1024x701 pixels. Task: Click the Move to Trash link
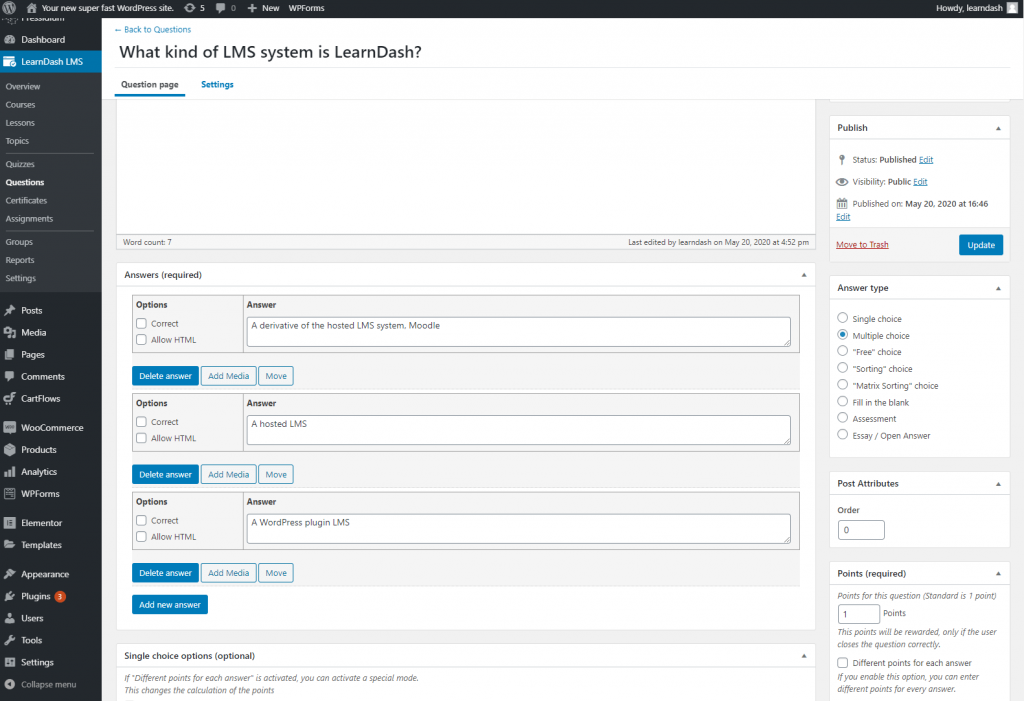tap(862, 245)
